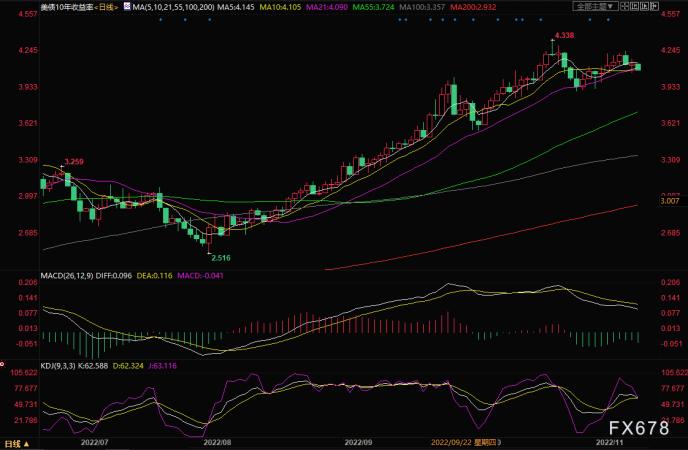Open the 全部主题 theme dropdown
This screenshot has width=688, height=450.
[x=595, y=6]
